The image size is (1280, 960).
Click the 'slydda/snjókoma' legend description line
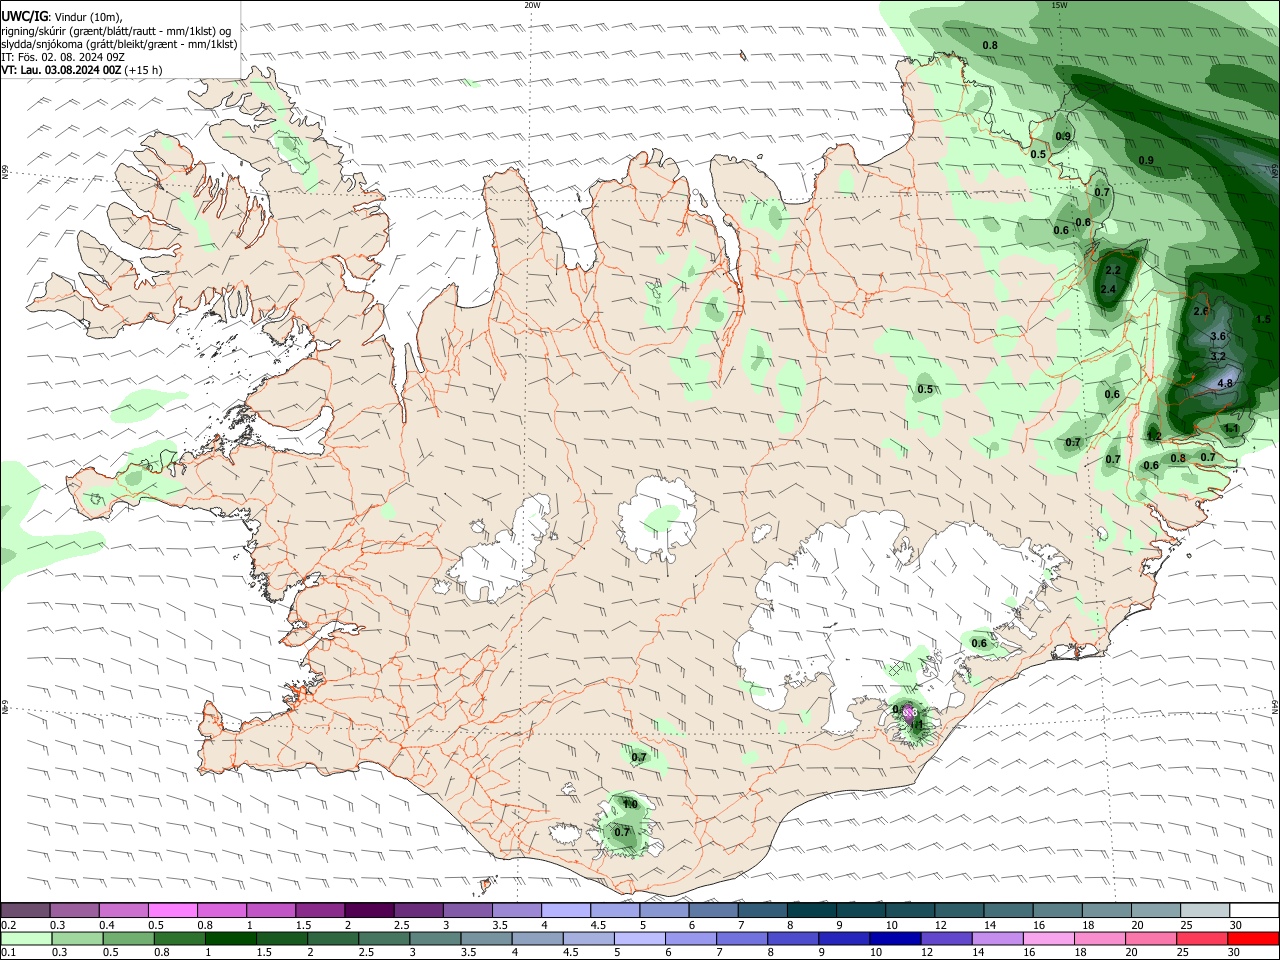pyautogui.click(x=119, y=44)
